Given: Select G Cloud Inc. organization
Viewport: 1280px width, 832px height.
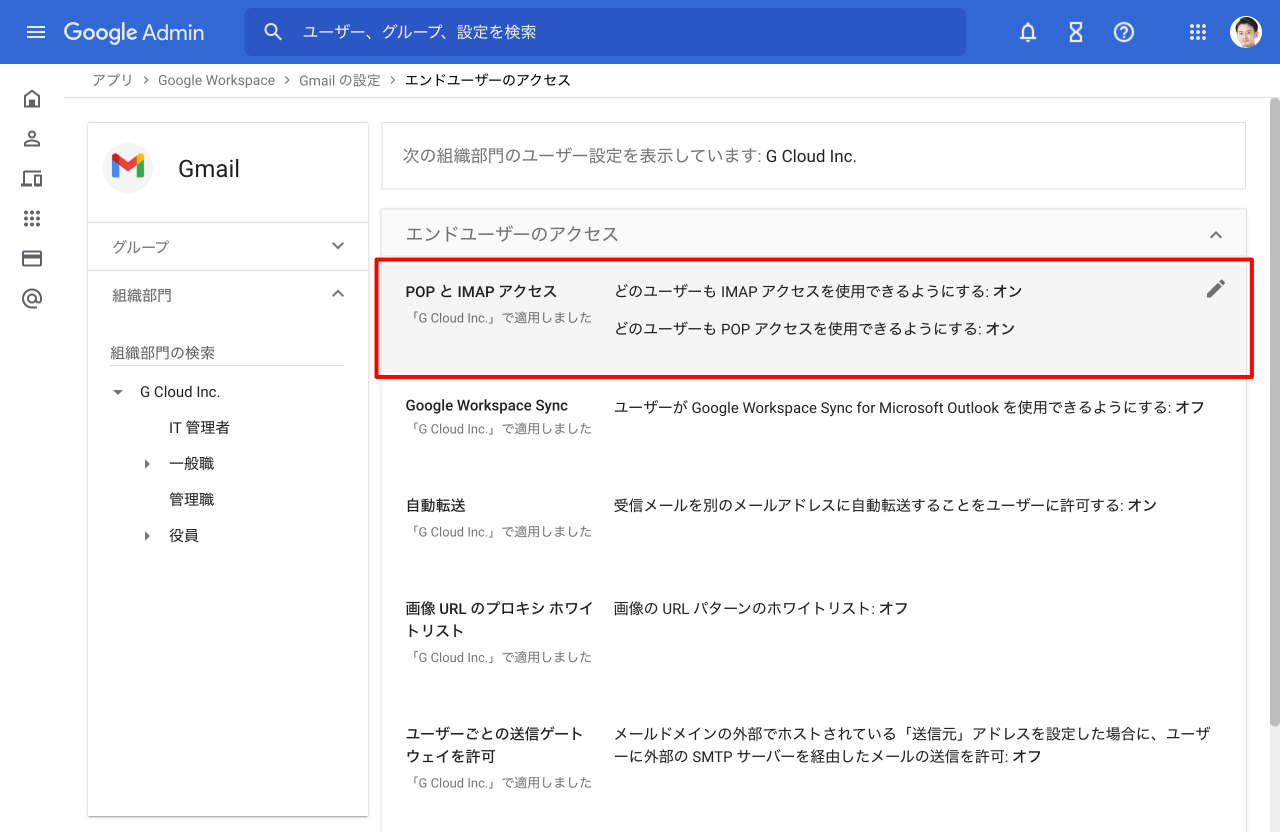Looking at the screenshot, I should [180, 392].
